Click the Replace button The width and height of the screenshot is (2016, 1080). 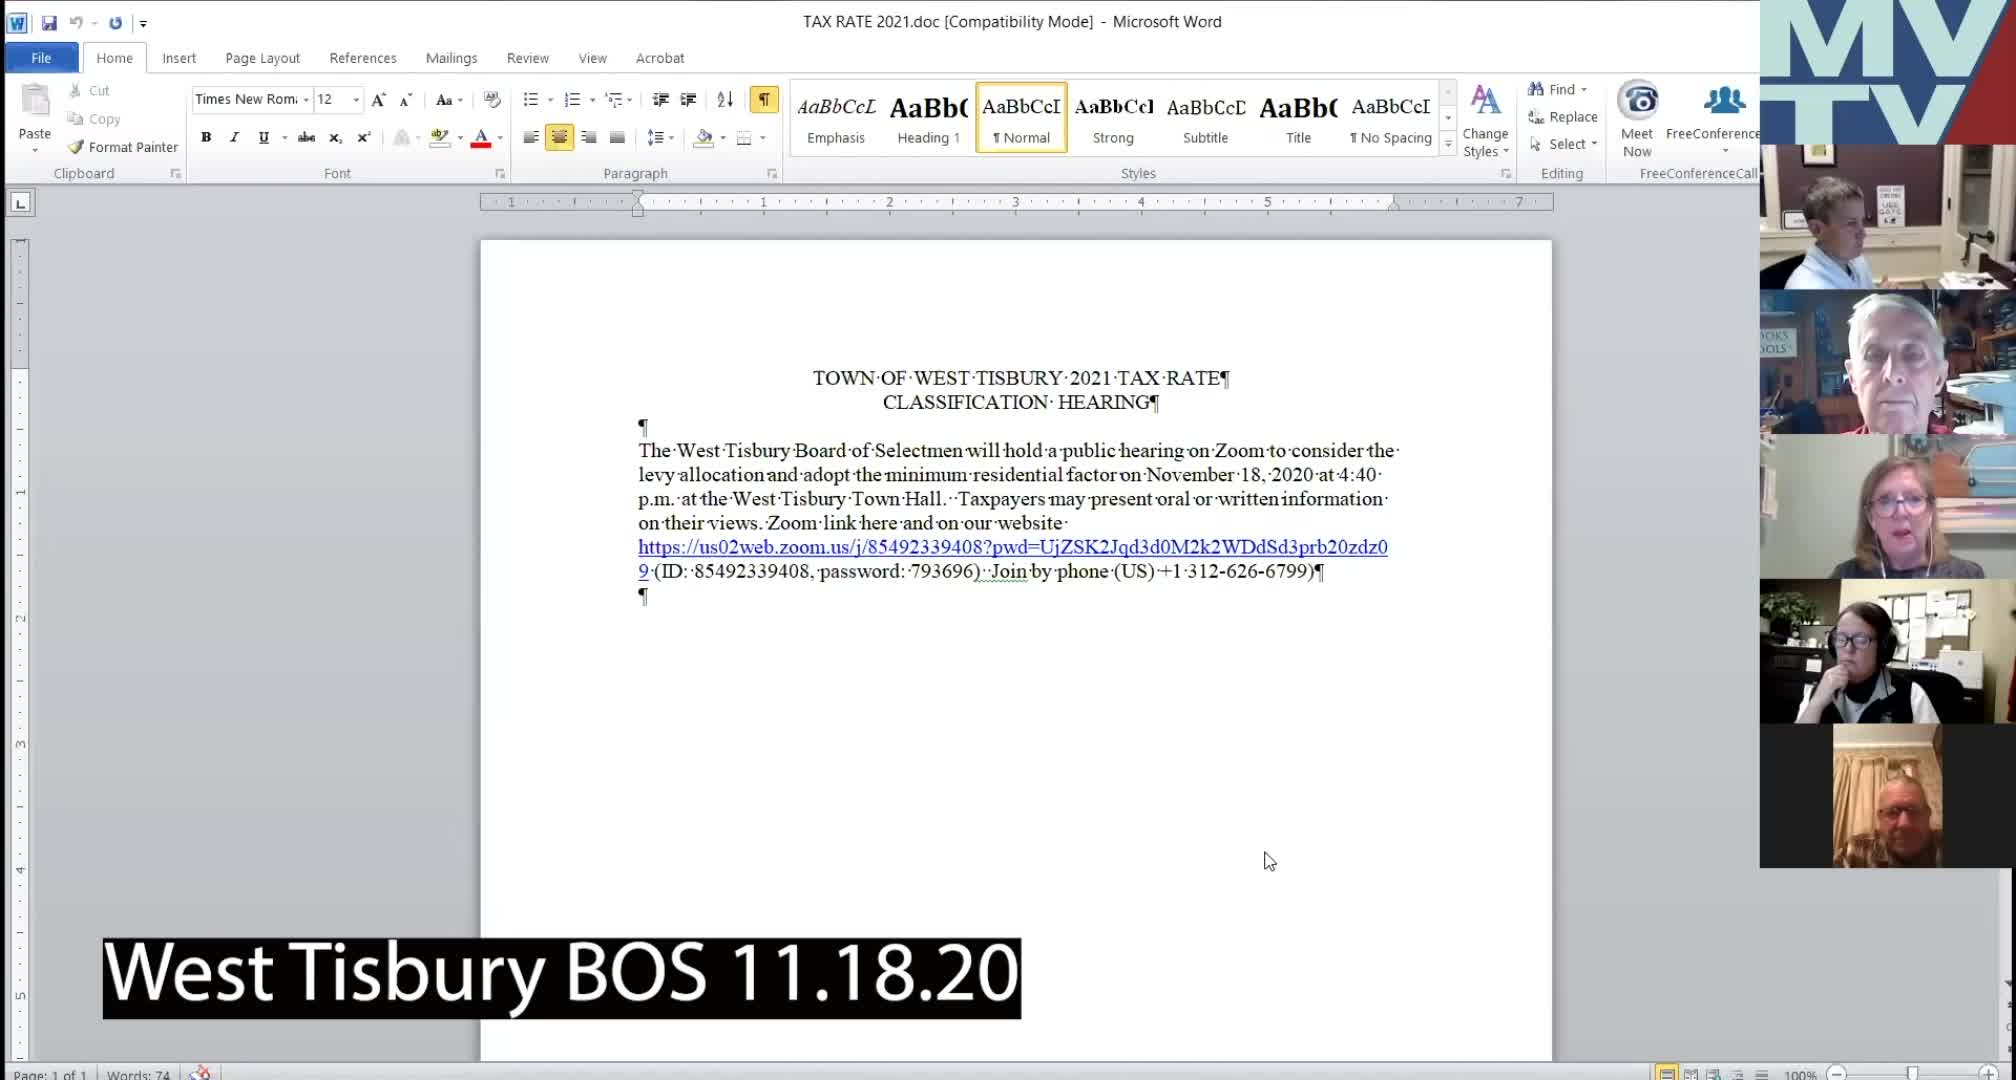[x=1563, y=117]
